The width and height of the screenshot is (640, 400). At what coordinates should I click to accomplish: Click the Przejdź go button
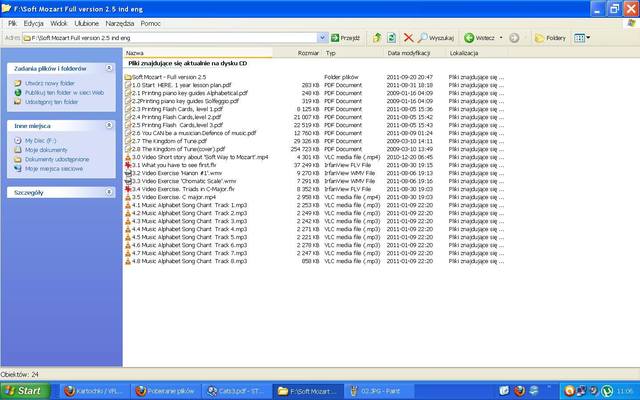pos(346,38)
